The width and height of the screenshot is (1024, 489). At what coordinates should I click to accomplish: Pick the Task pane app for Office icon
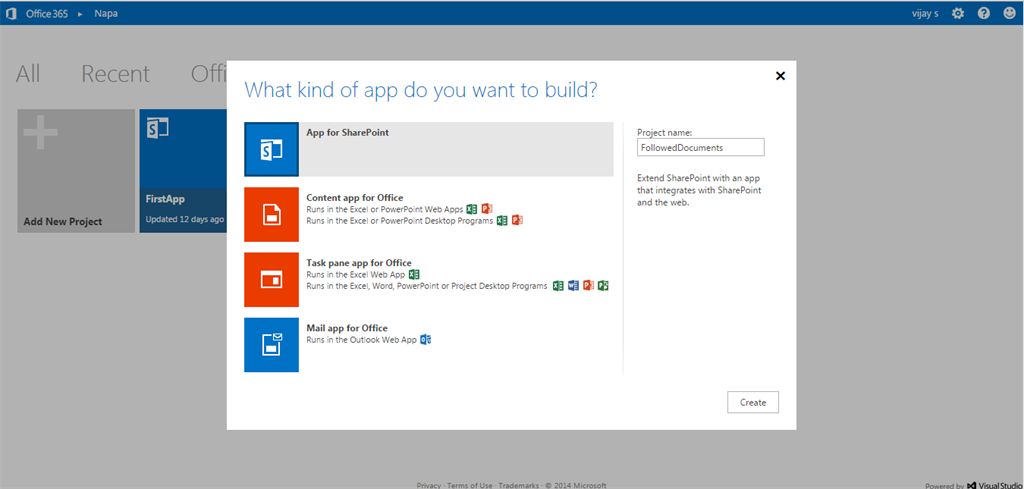tap(271, 279)
